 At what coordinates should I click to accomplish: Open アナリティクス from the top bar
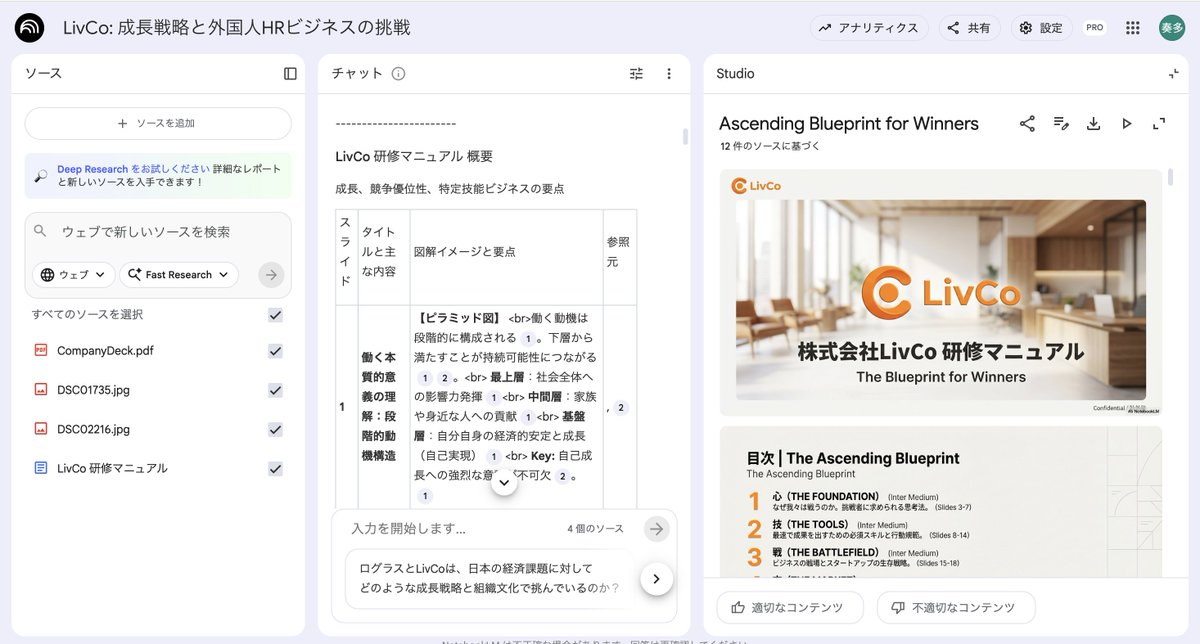pyautogui.click(x=870, y=27)
